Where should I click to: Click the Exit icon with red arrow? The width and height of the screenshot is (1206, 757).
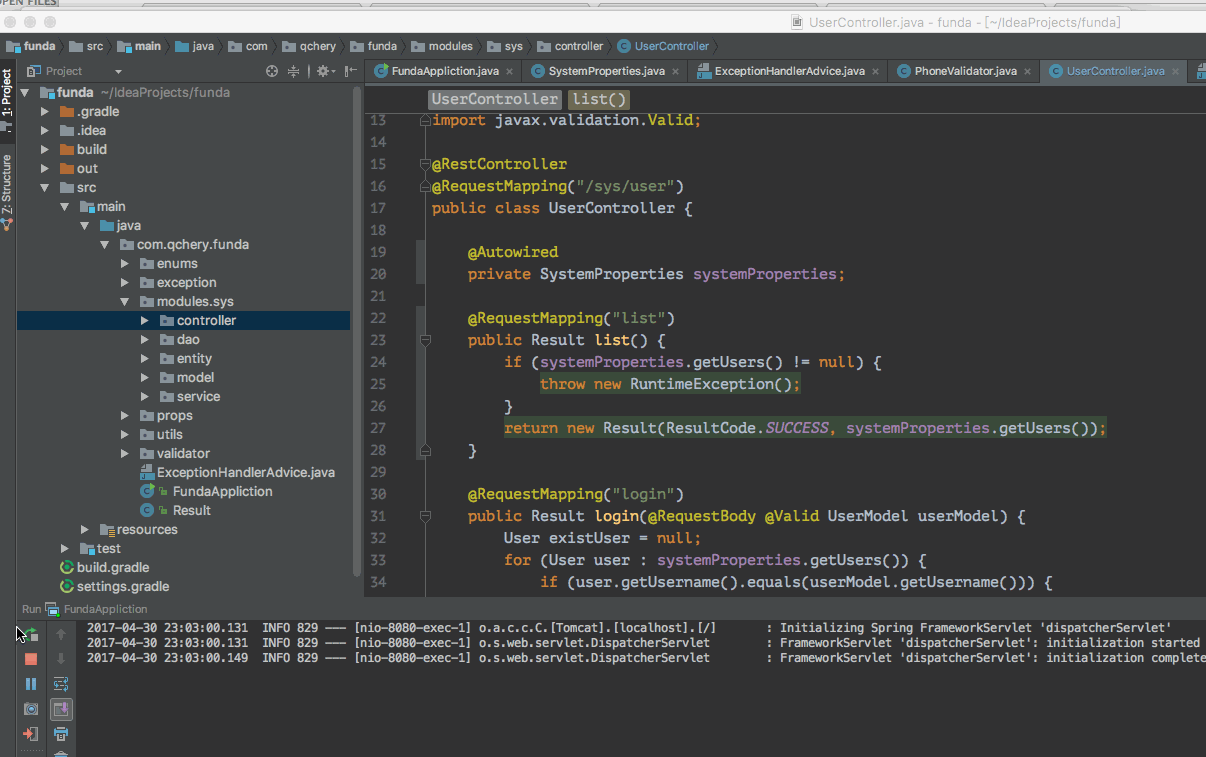(x=31, y=734)
